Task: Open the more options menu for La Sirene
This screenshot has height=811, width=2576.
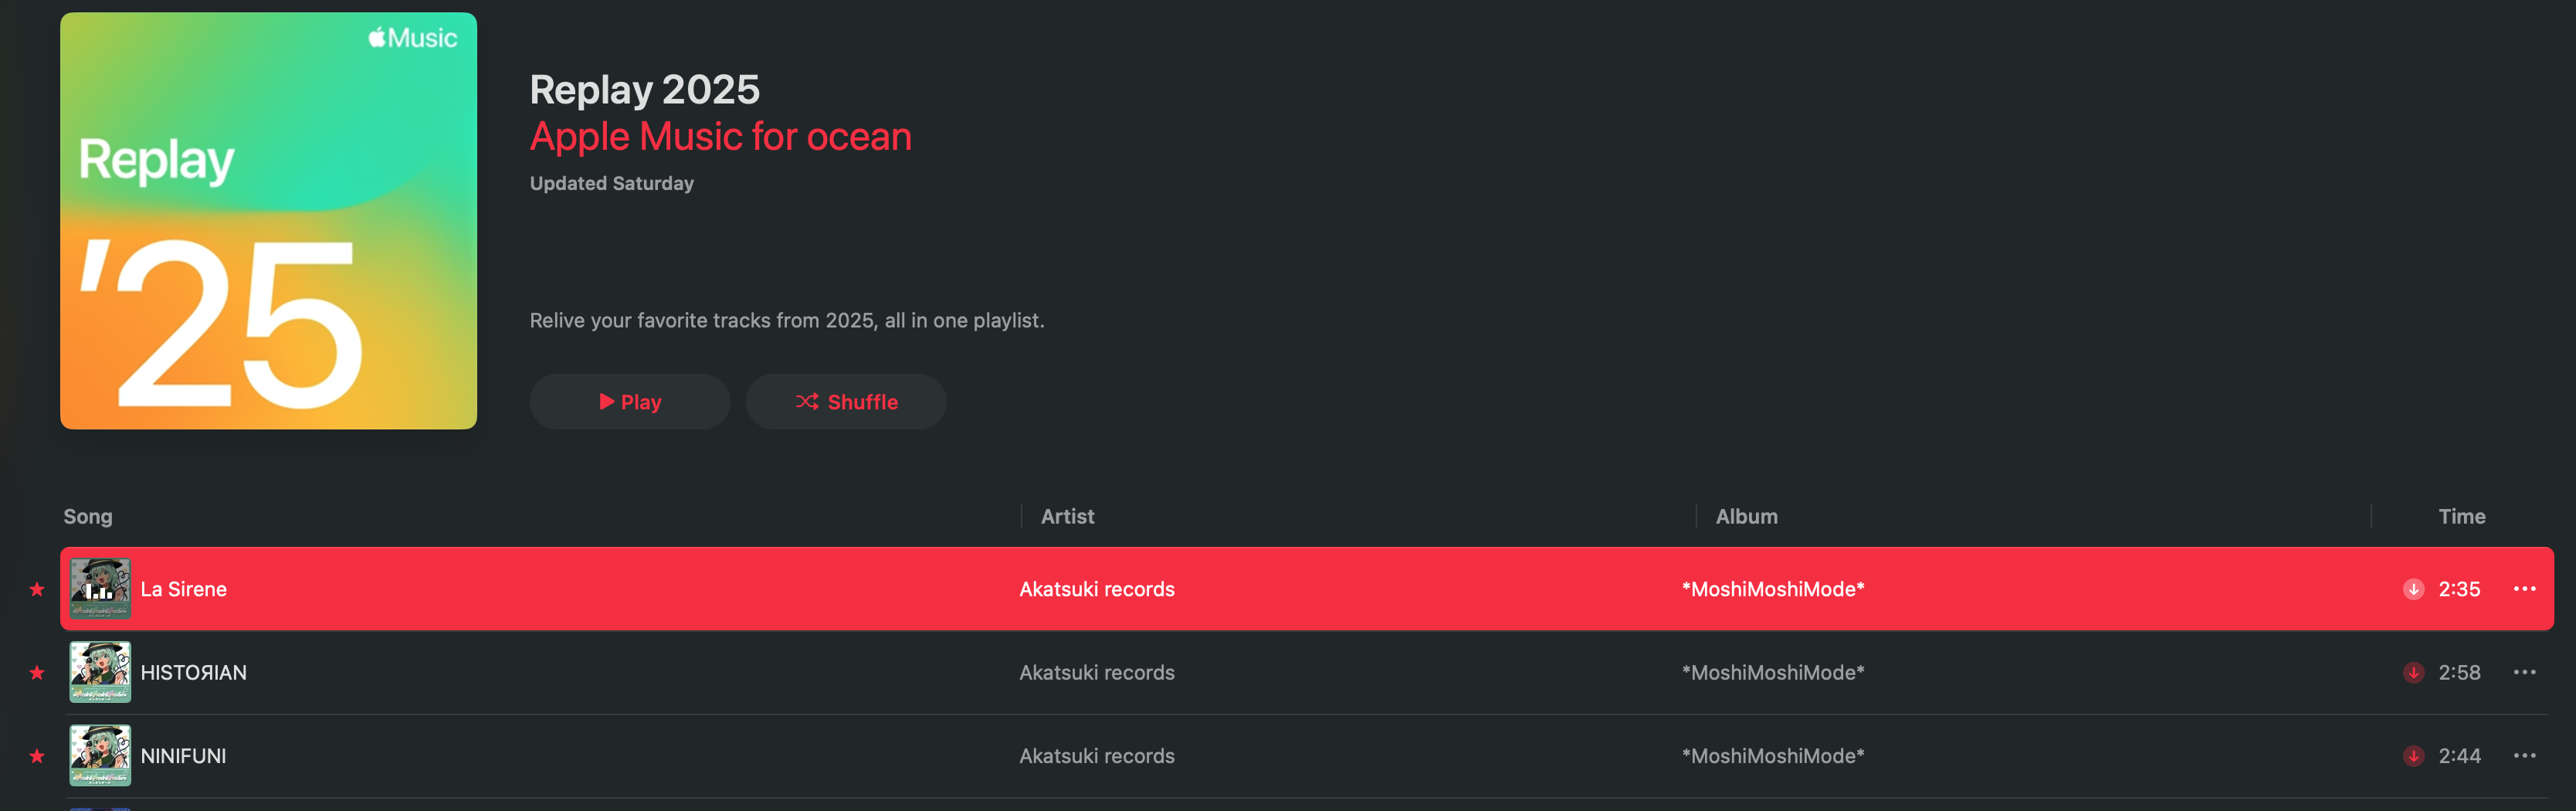Action: 2524,589
